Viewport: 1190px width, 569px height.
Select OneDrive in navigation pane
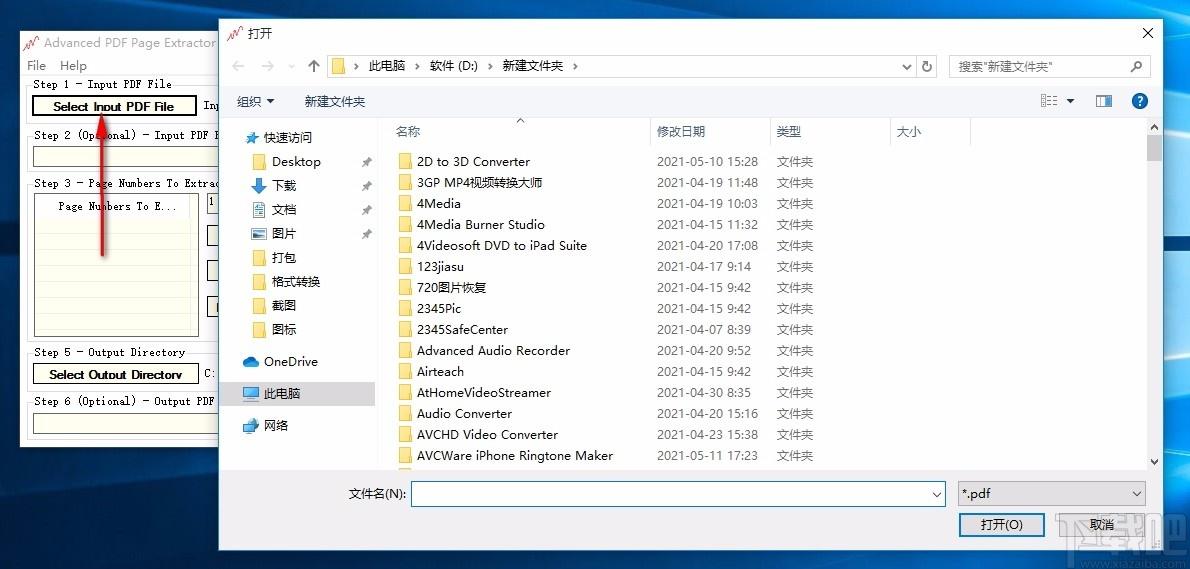pyautogui.click(x=291, y=362)
